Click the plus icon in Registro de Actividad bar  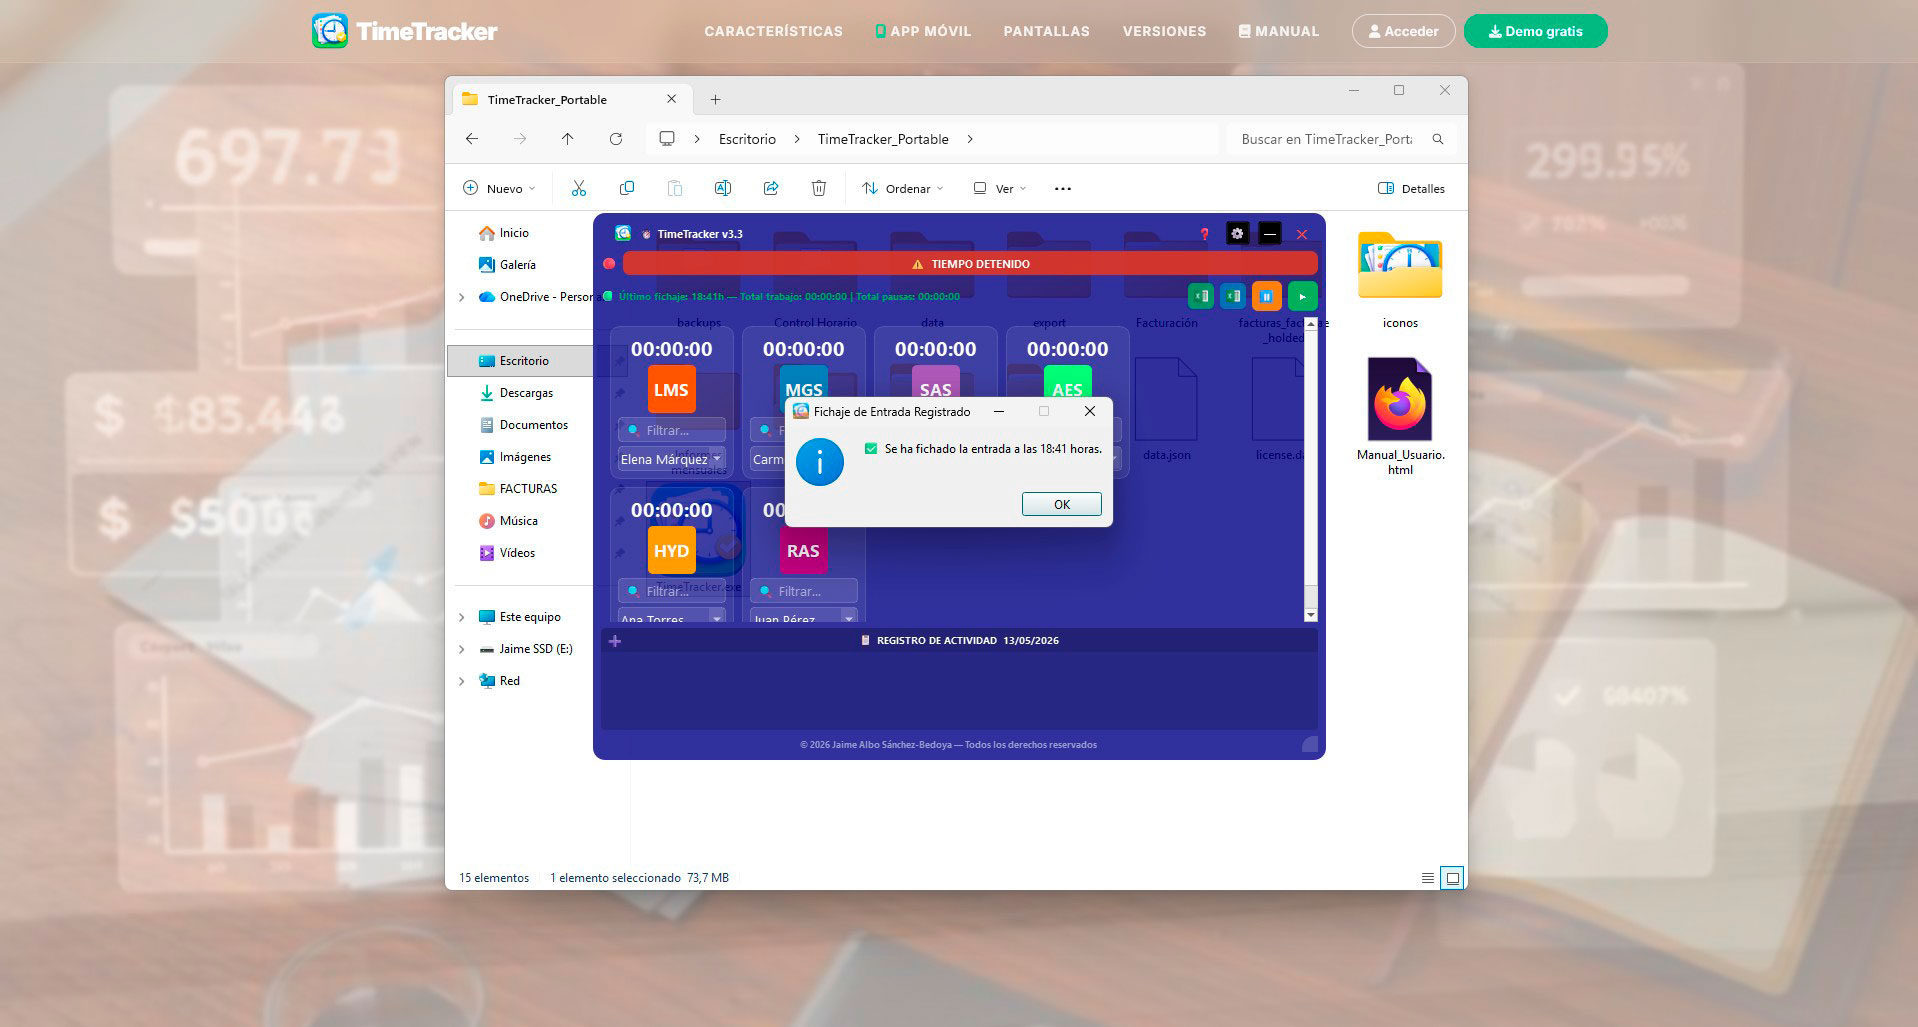click(615, 641)
